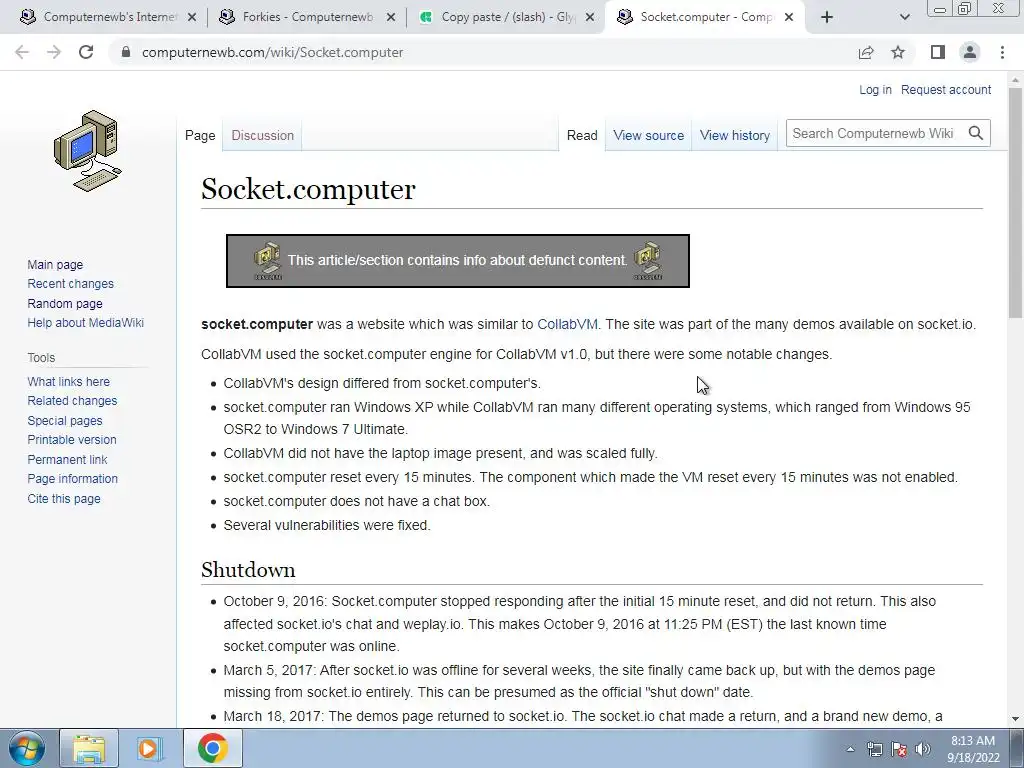The width and height of the screenshot is (1024, 768).
Task: Follow the CollabVM link in the article
Action: [567, 324]
